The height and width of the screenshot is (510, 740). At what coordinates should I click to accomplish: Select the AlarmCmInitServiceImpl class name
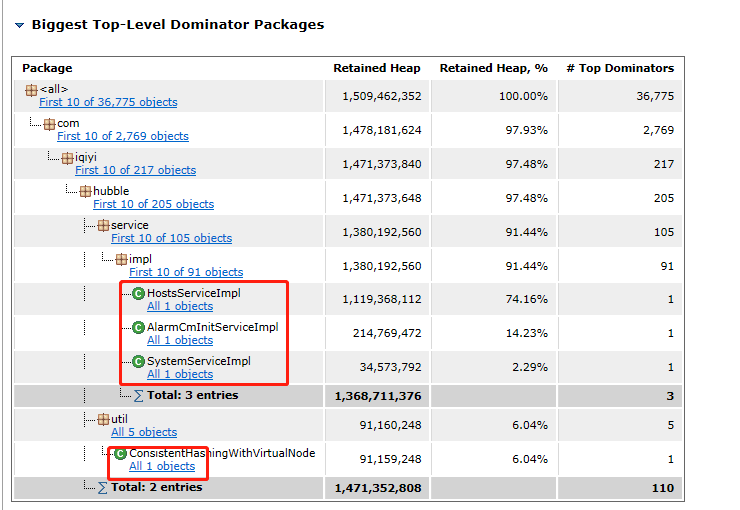212,327
